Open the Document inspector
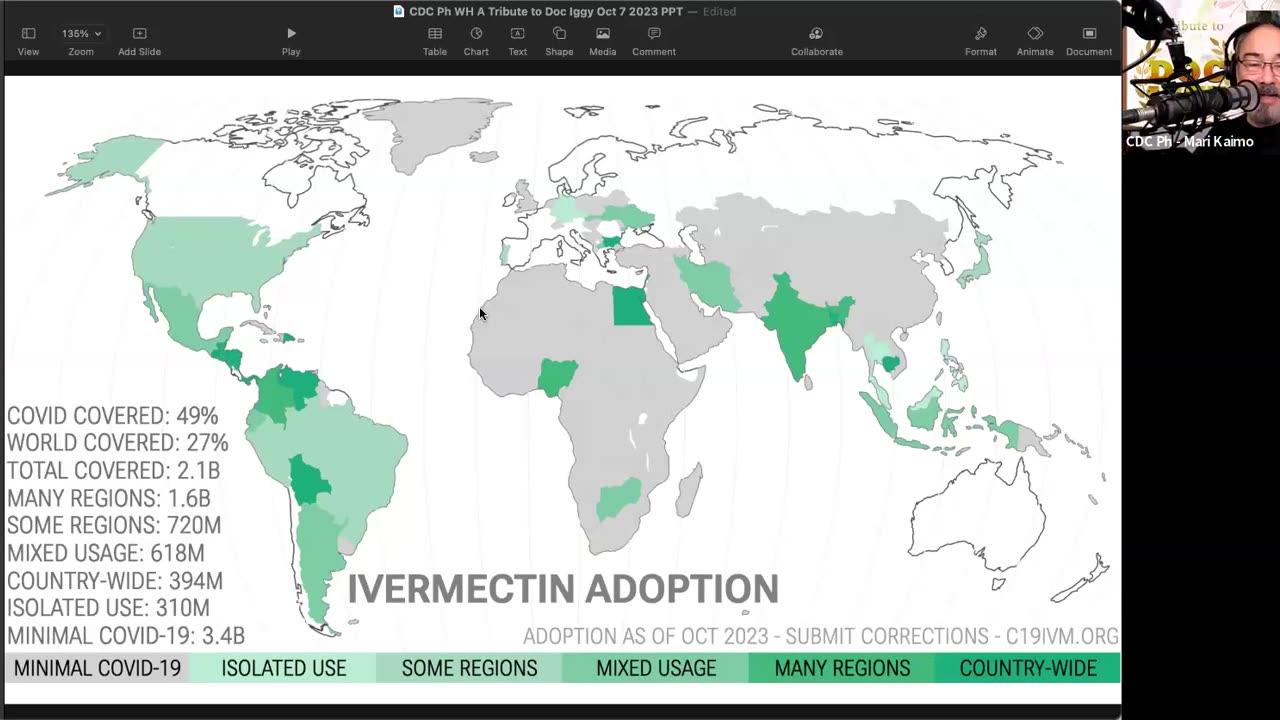 tap(1089, 40)
